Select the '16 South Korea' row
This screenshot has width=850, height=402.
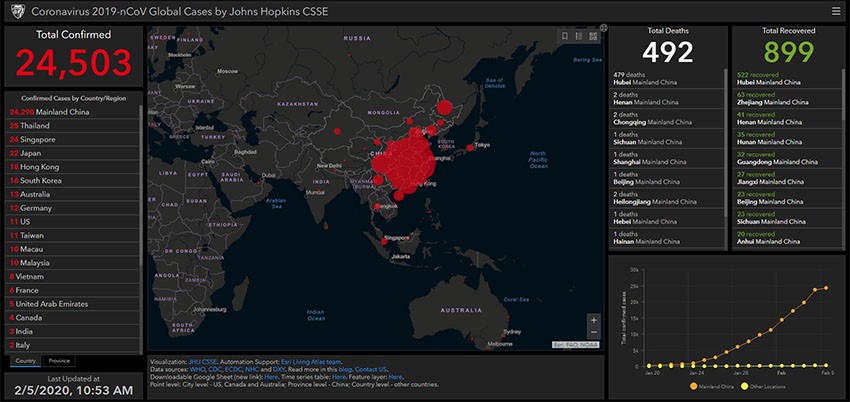[73, 180]
